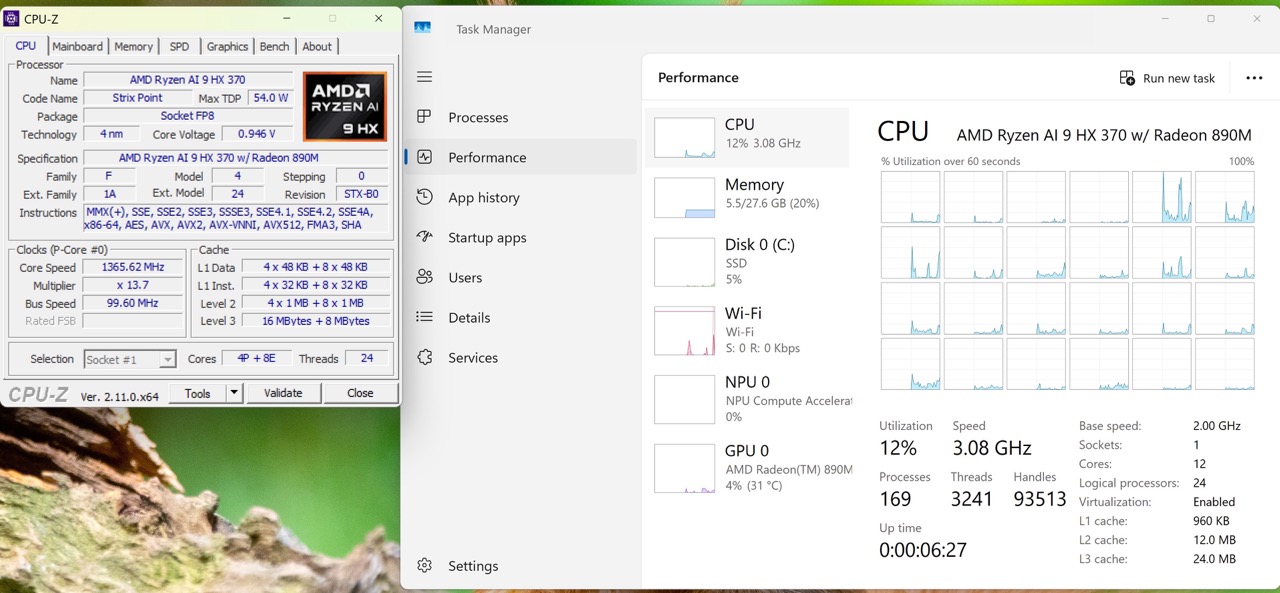This screenshot has width=1280, height=593.
Task: Toggle the hamburger navigation menu
Action: pos(425,77)
